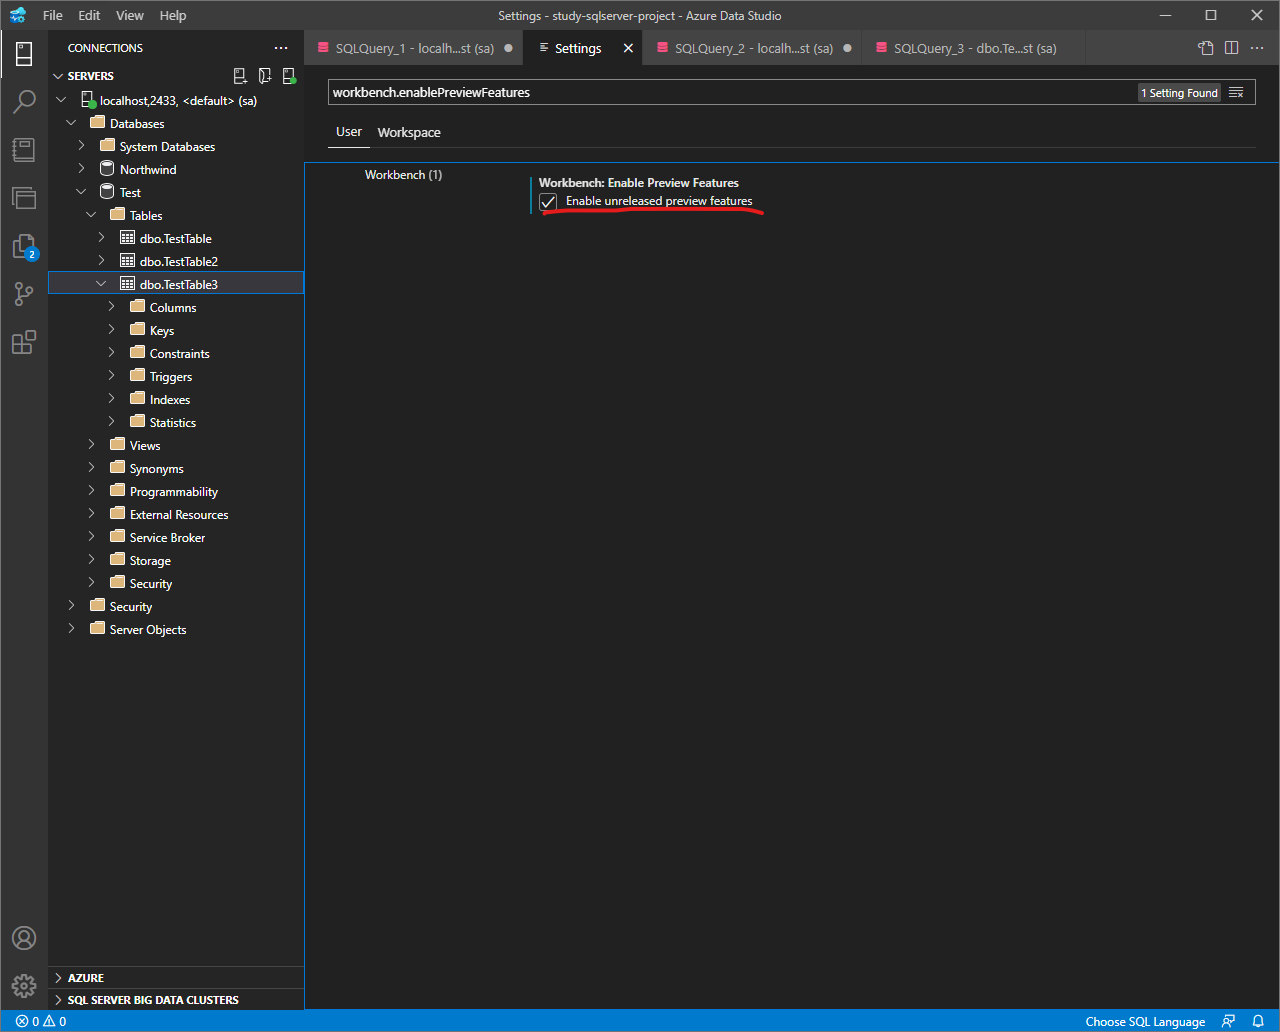Open the Search view in activity bar

point(24,102)
